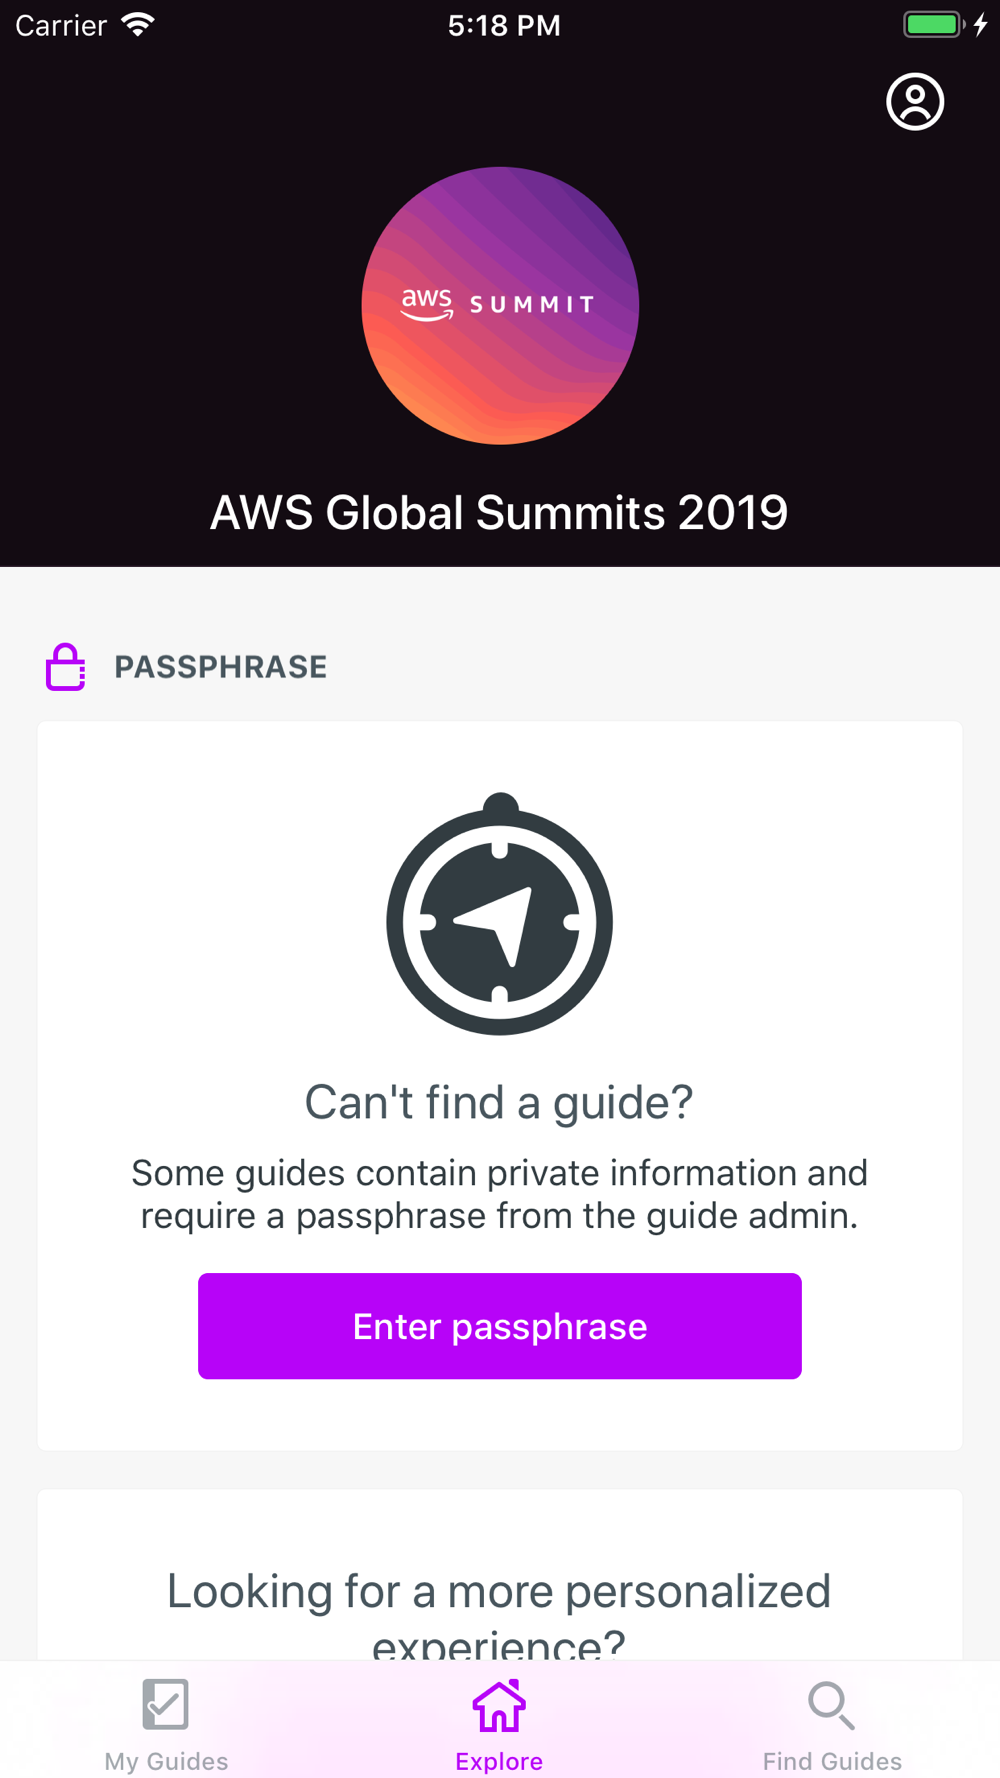Open the user profile icon
1000x1778 pixels.
pos(915,102)
